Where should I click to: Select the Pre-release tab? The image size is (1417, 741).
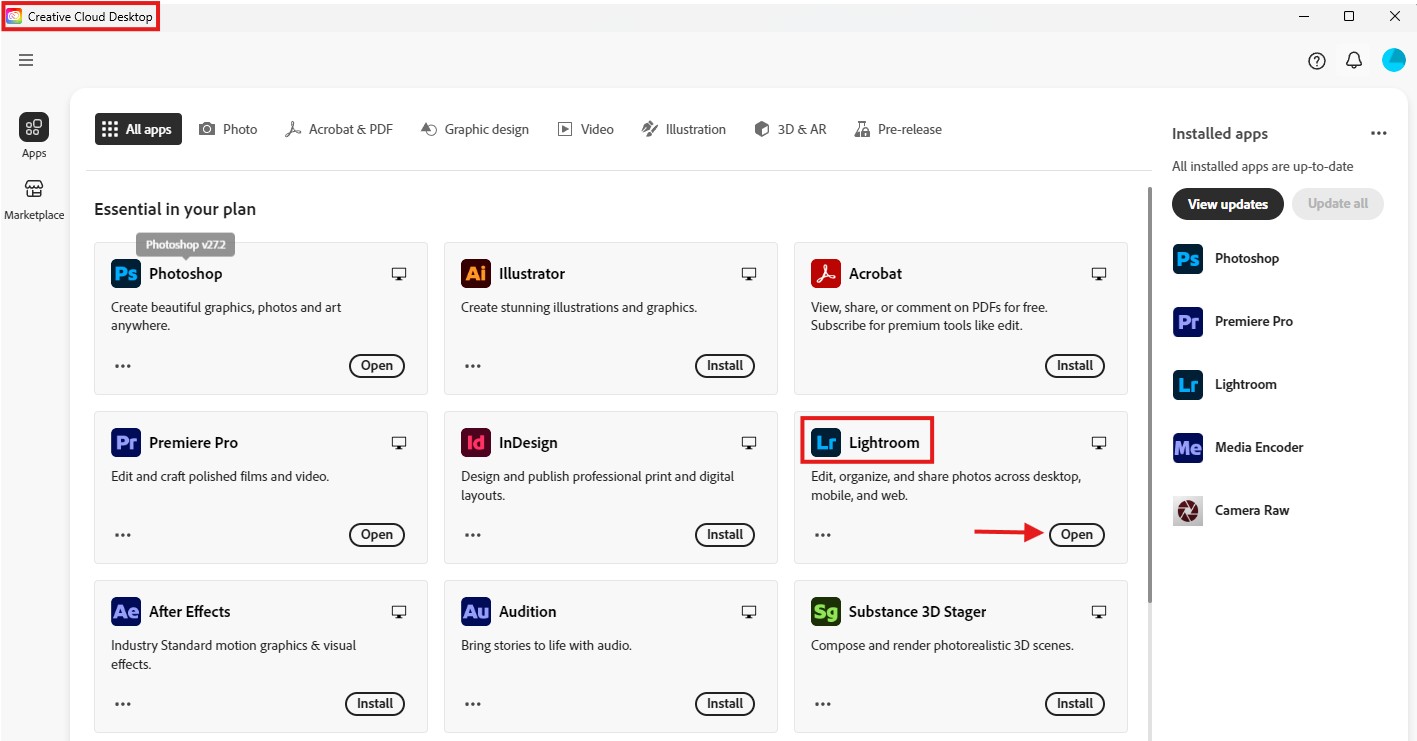point(898,129)
